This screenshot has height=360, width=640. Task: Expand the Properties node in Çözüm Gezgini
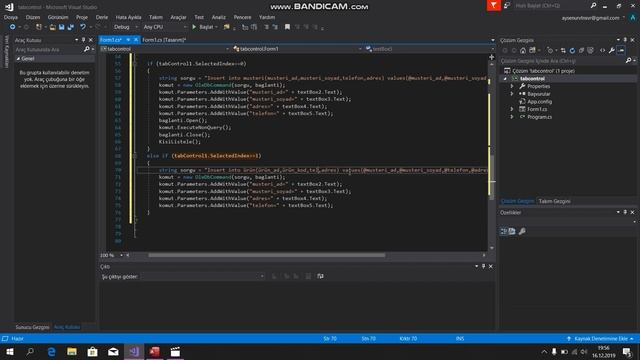coord(512,87)
